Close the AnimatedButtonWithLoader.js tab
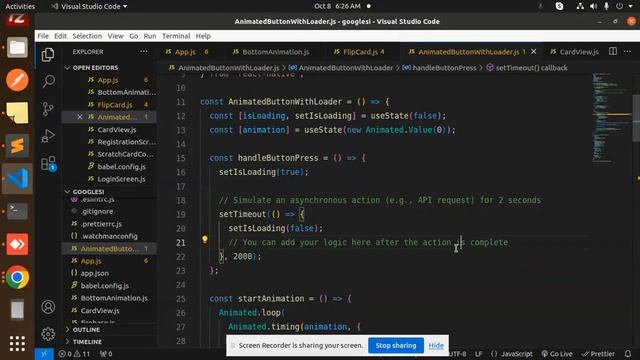The image size is (640, 360). click(x=533, y=52)
